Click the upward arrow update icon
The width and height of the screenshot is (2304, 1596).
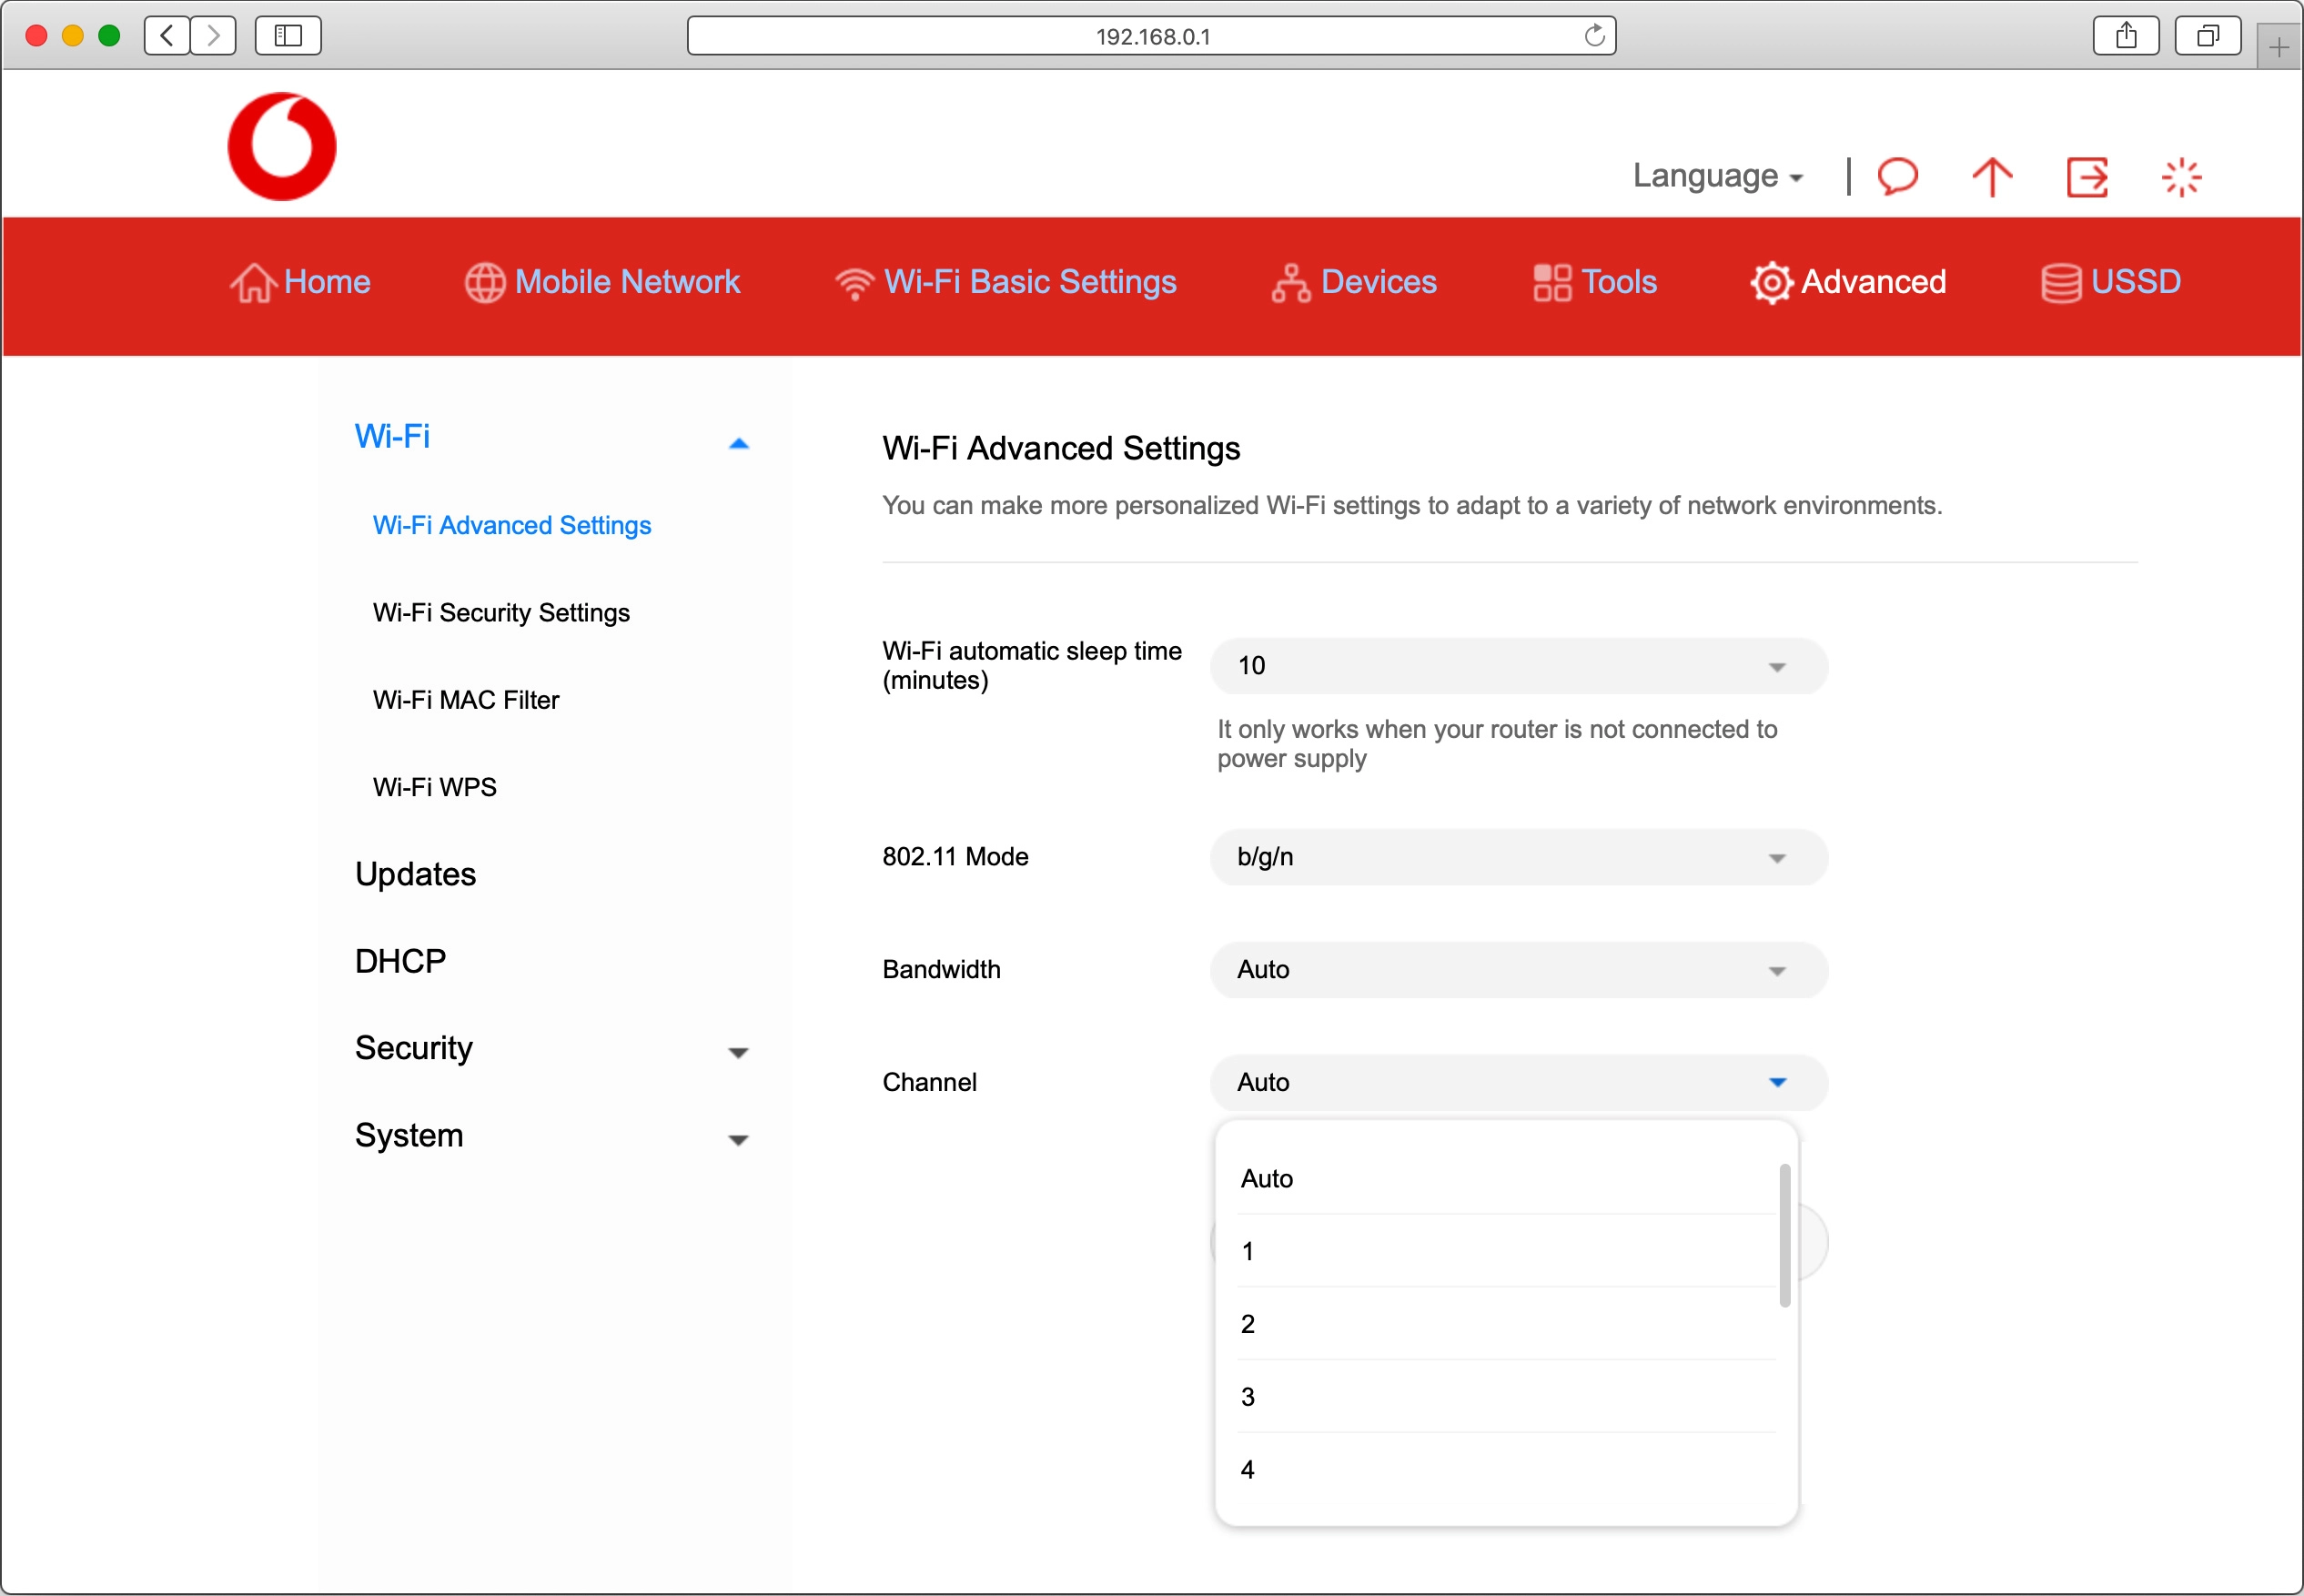(x=1991, y=177)
